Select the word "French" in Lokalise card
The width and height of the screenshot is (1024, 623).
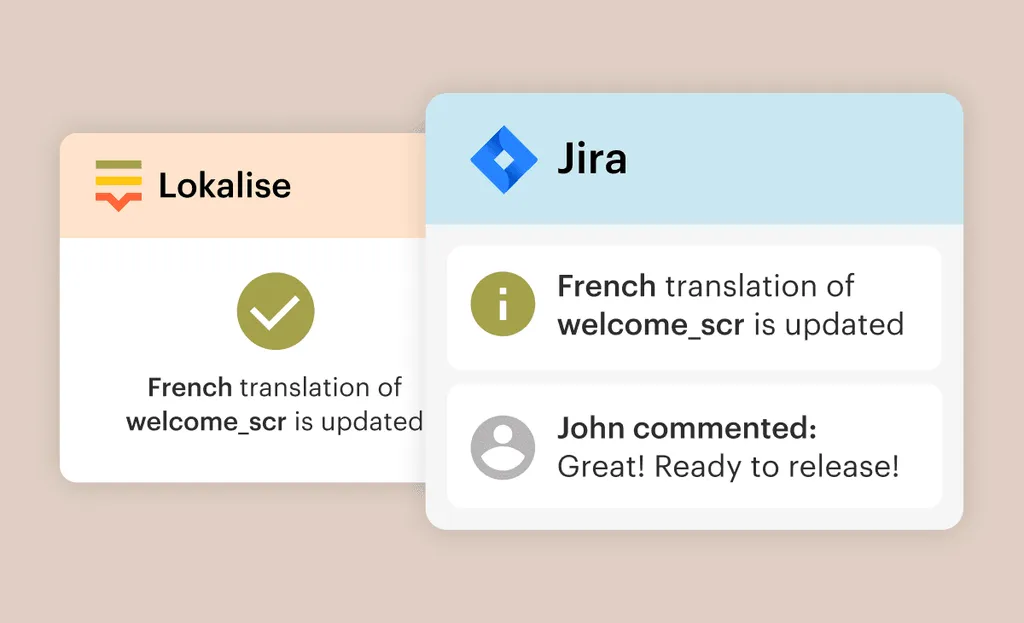(x=190, y=387)
